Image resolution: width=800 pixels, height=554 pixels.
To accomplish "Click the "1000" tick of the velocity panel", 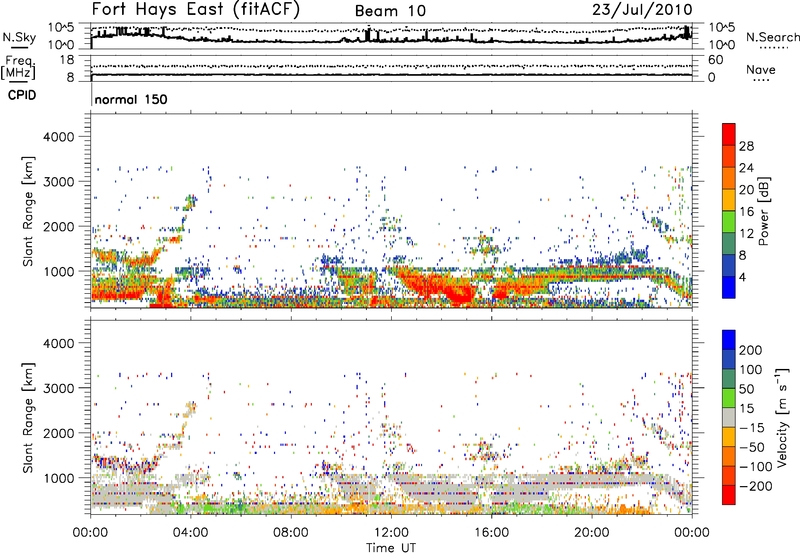I will pos(59,478).
